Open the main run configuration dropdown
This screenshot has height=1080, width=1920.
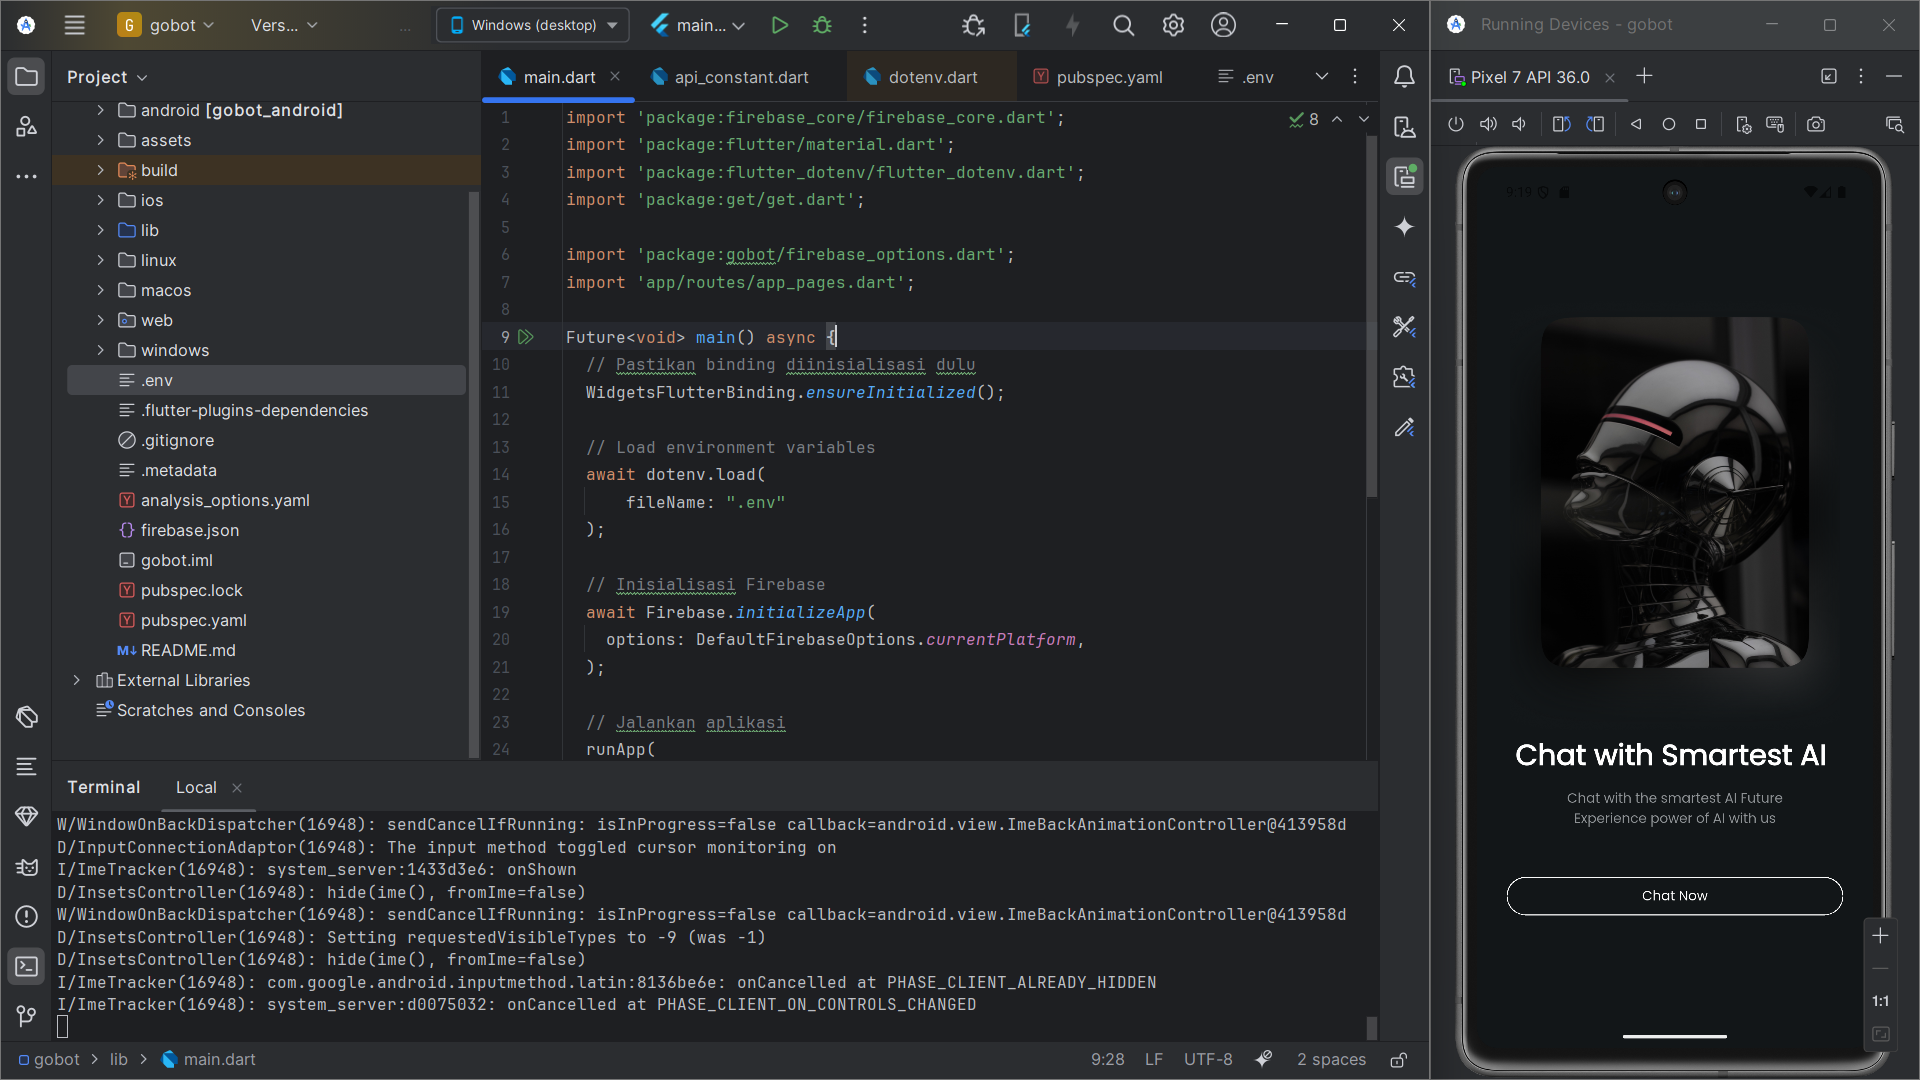point(698,25)
